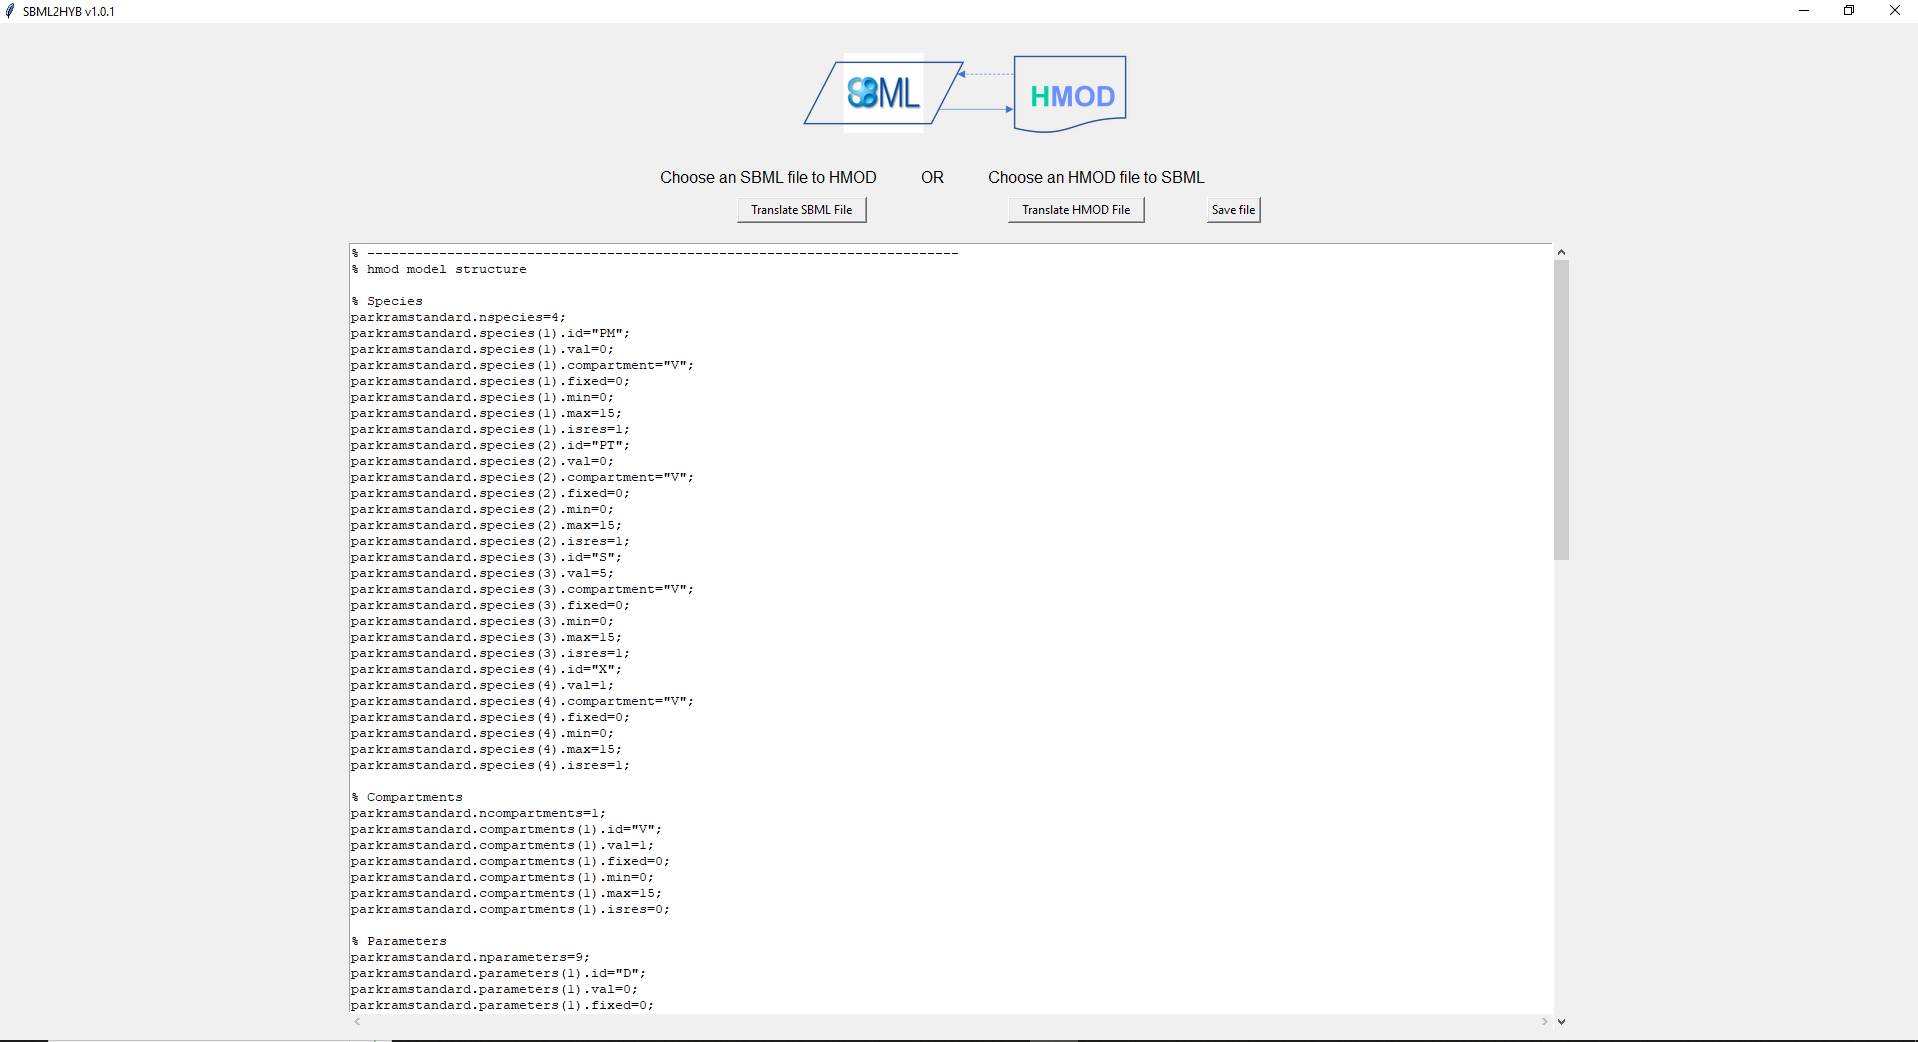Click the '% Parameters' comment line
Viewport: 1918px width, 1042px height.
pyautogui.click(x=399, y=942)
